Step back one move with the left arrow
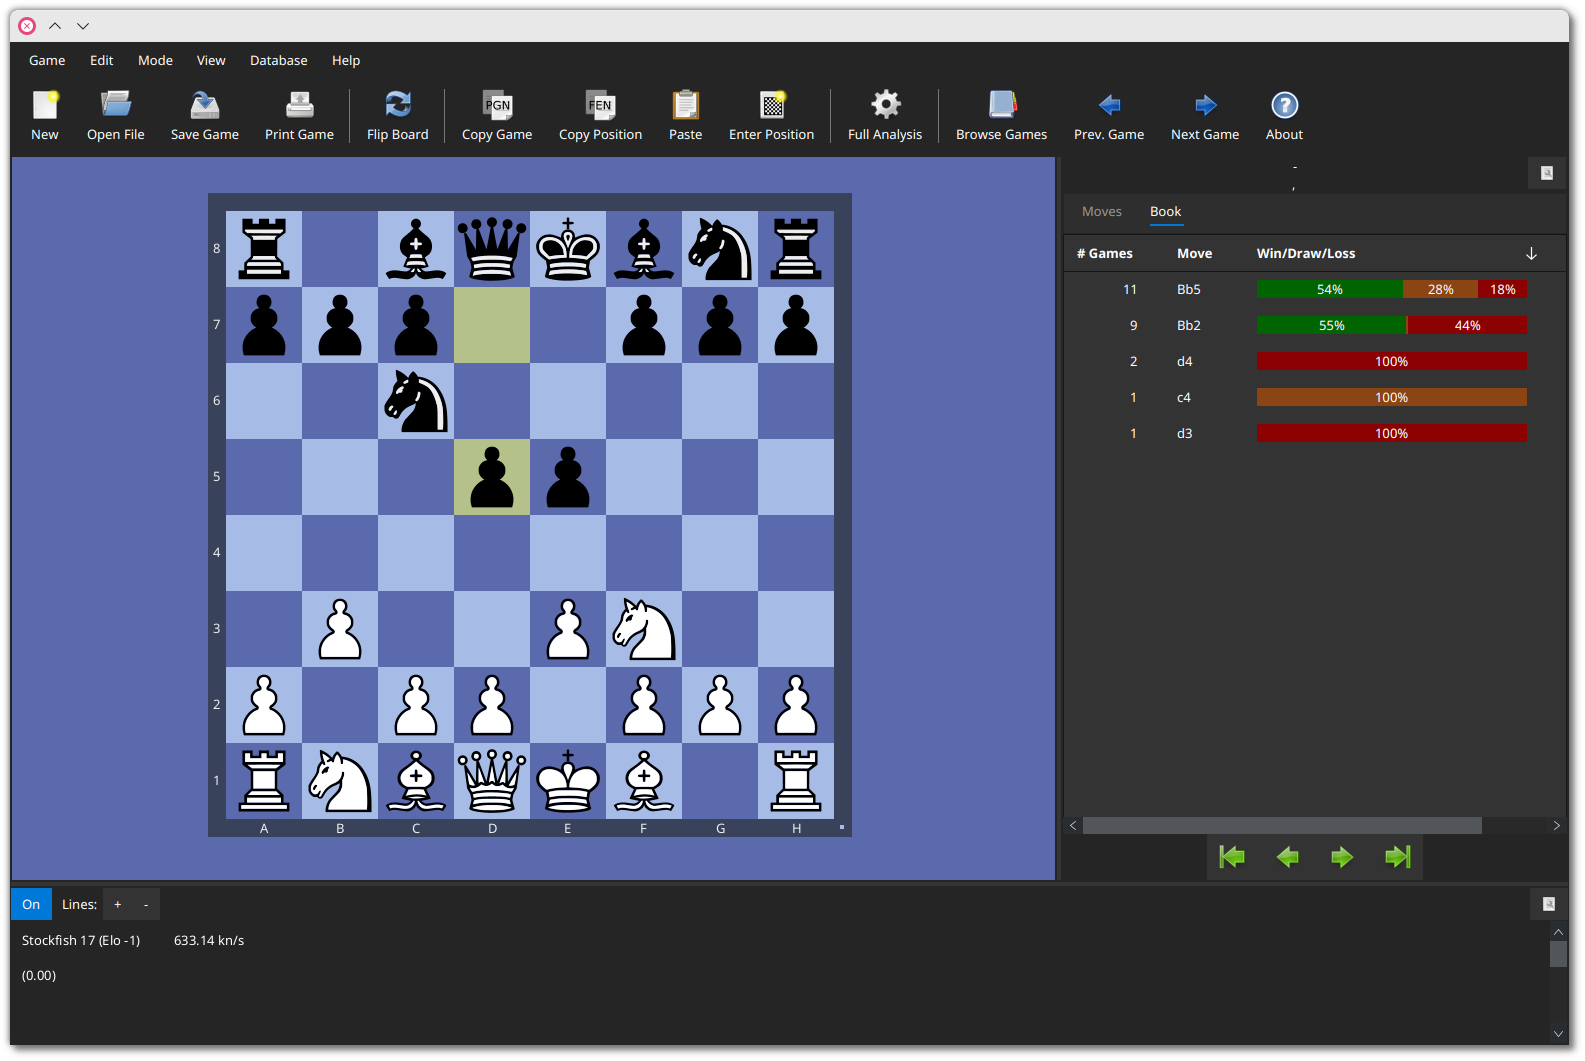1585x1061 pixels. point(1288,857)
